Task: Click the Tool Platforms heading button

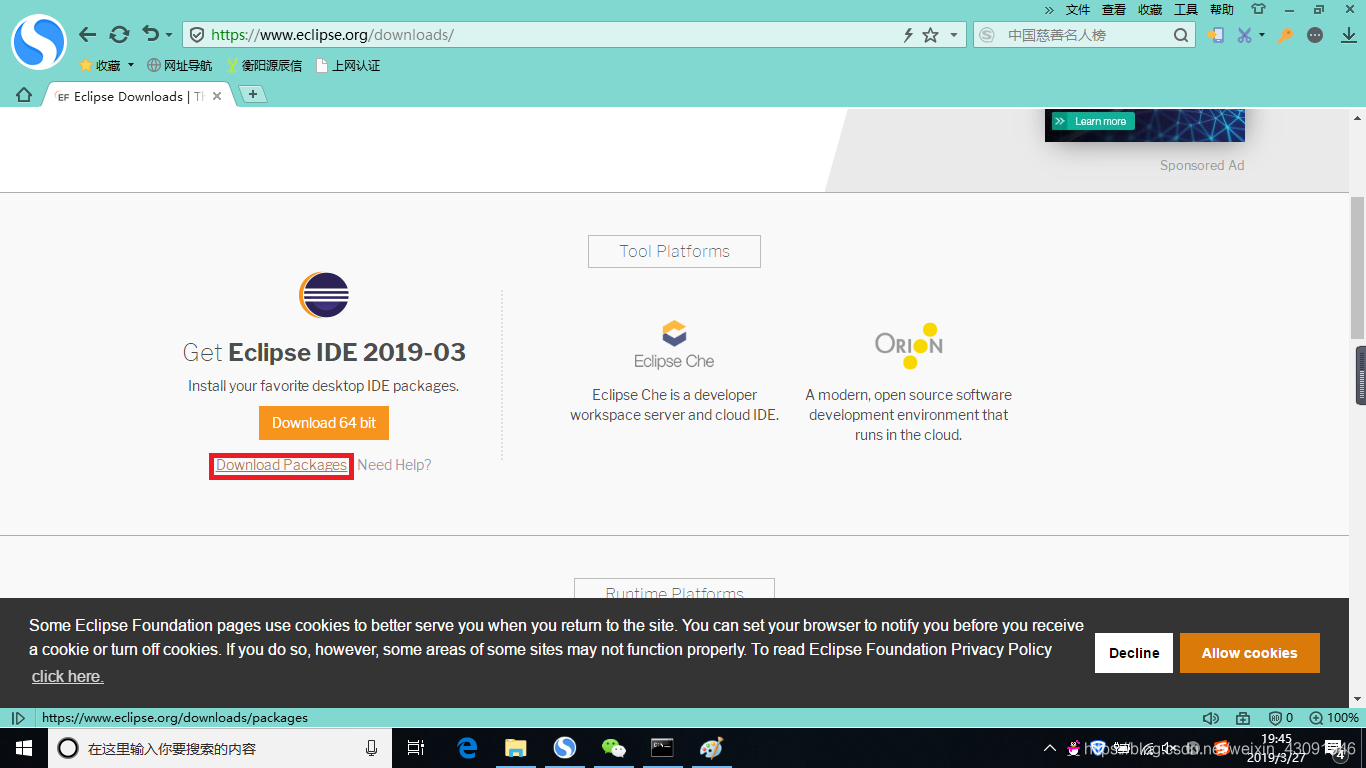Action: click(674, 251)
